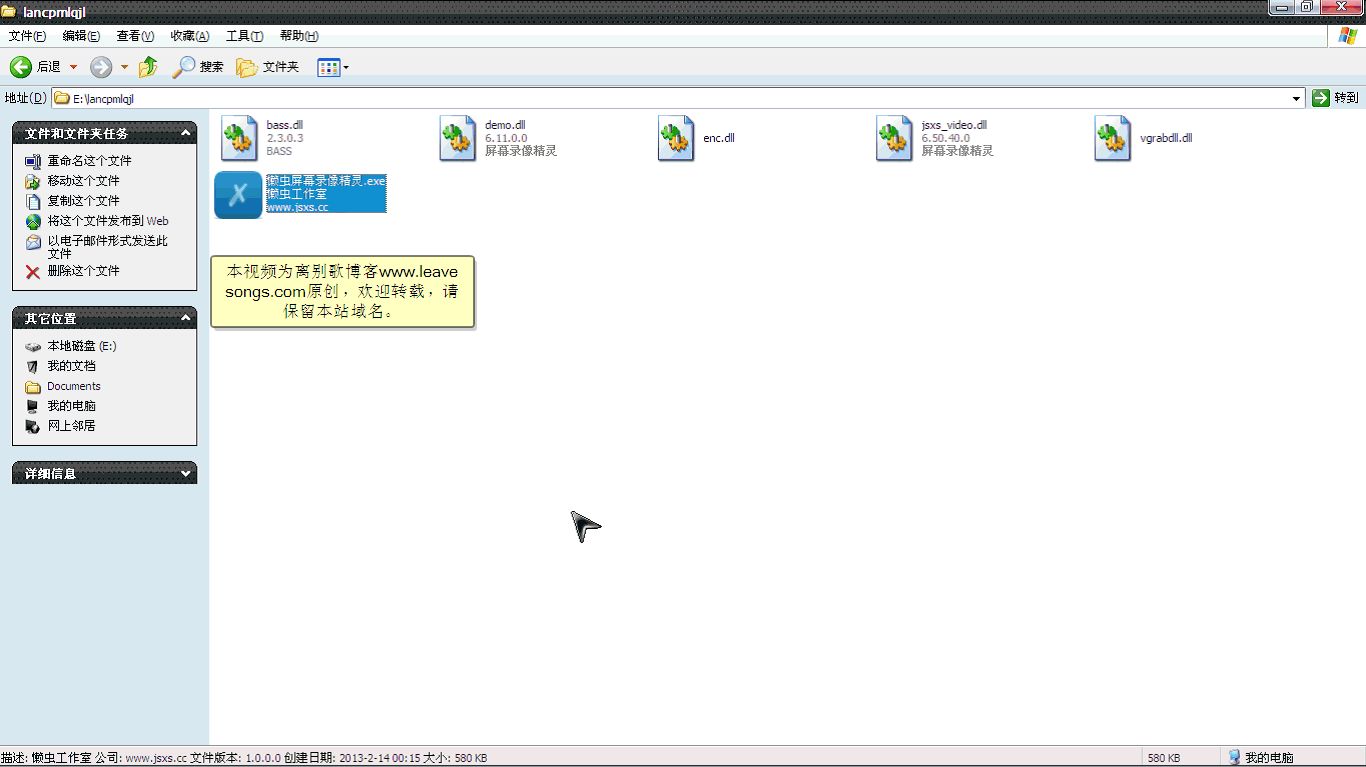Click the local disk E: drive icon
This screenshot has height=767, width=1366.
point(33,346)
